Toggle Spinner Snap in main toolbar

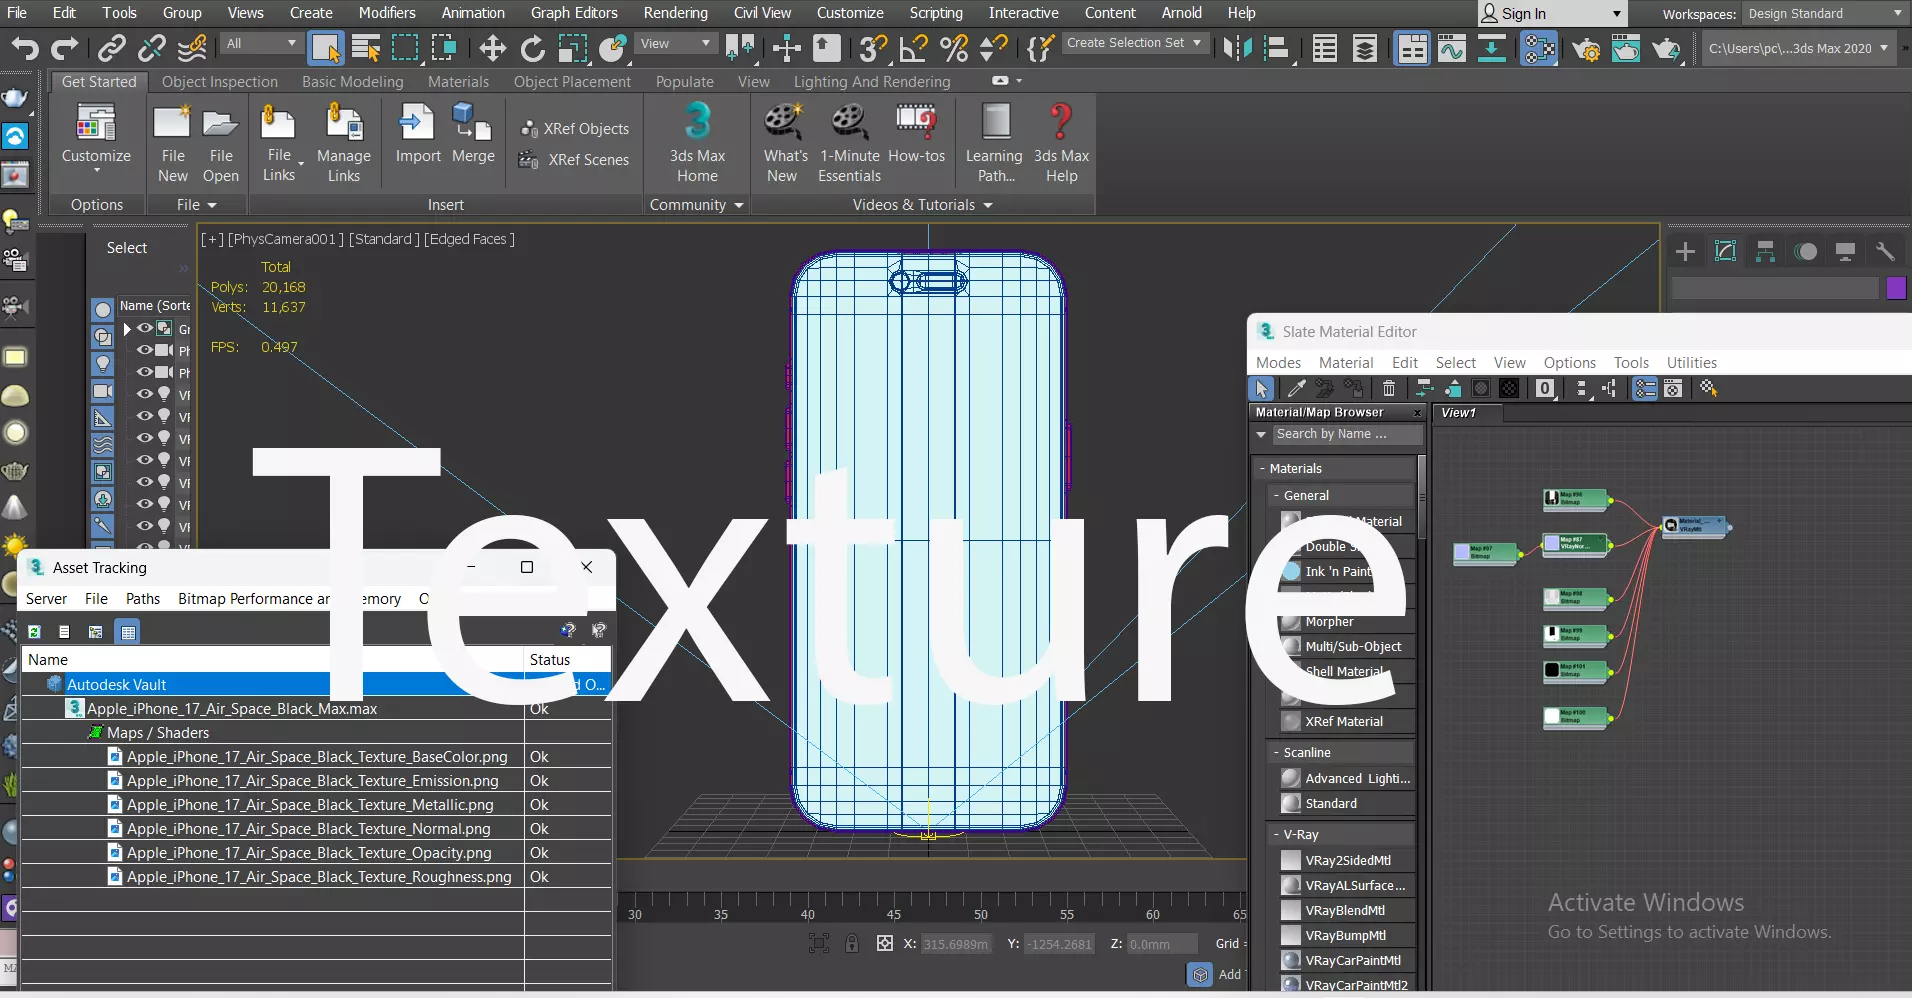(x=994, y=48)
